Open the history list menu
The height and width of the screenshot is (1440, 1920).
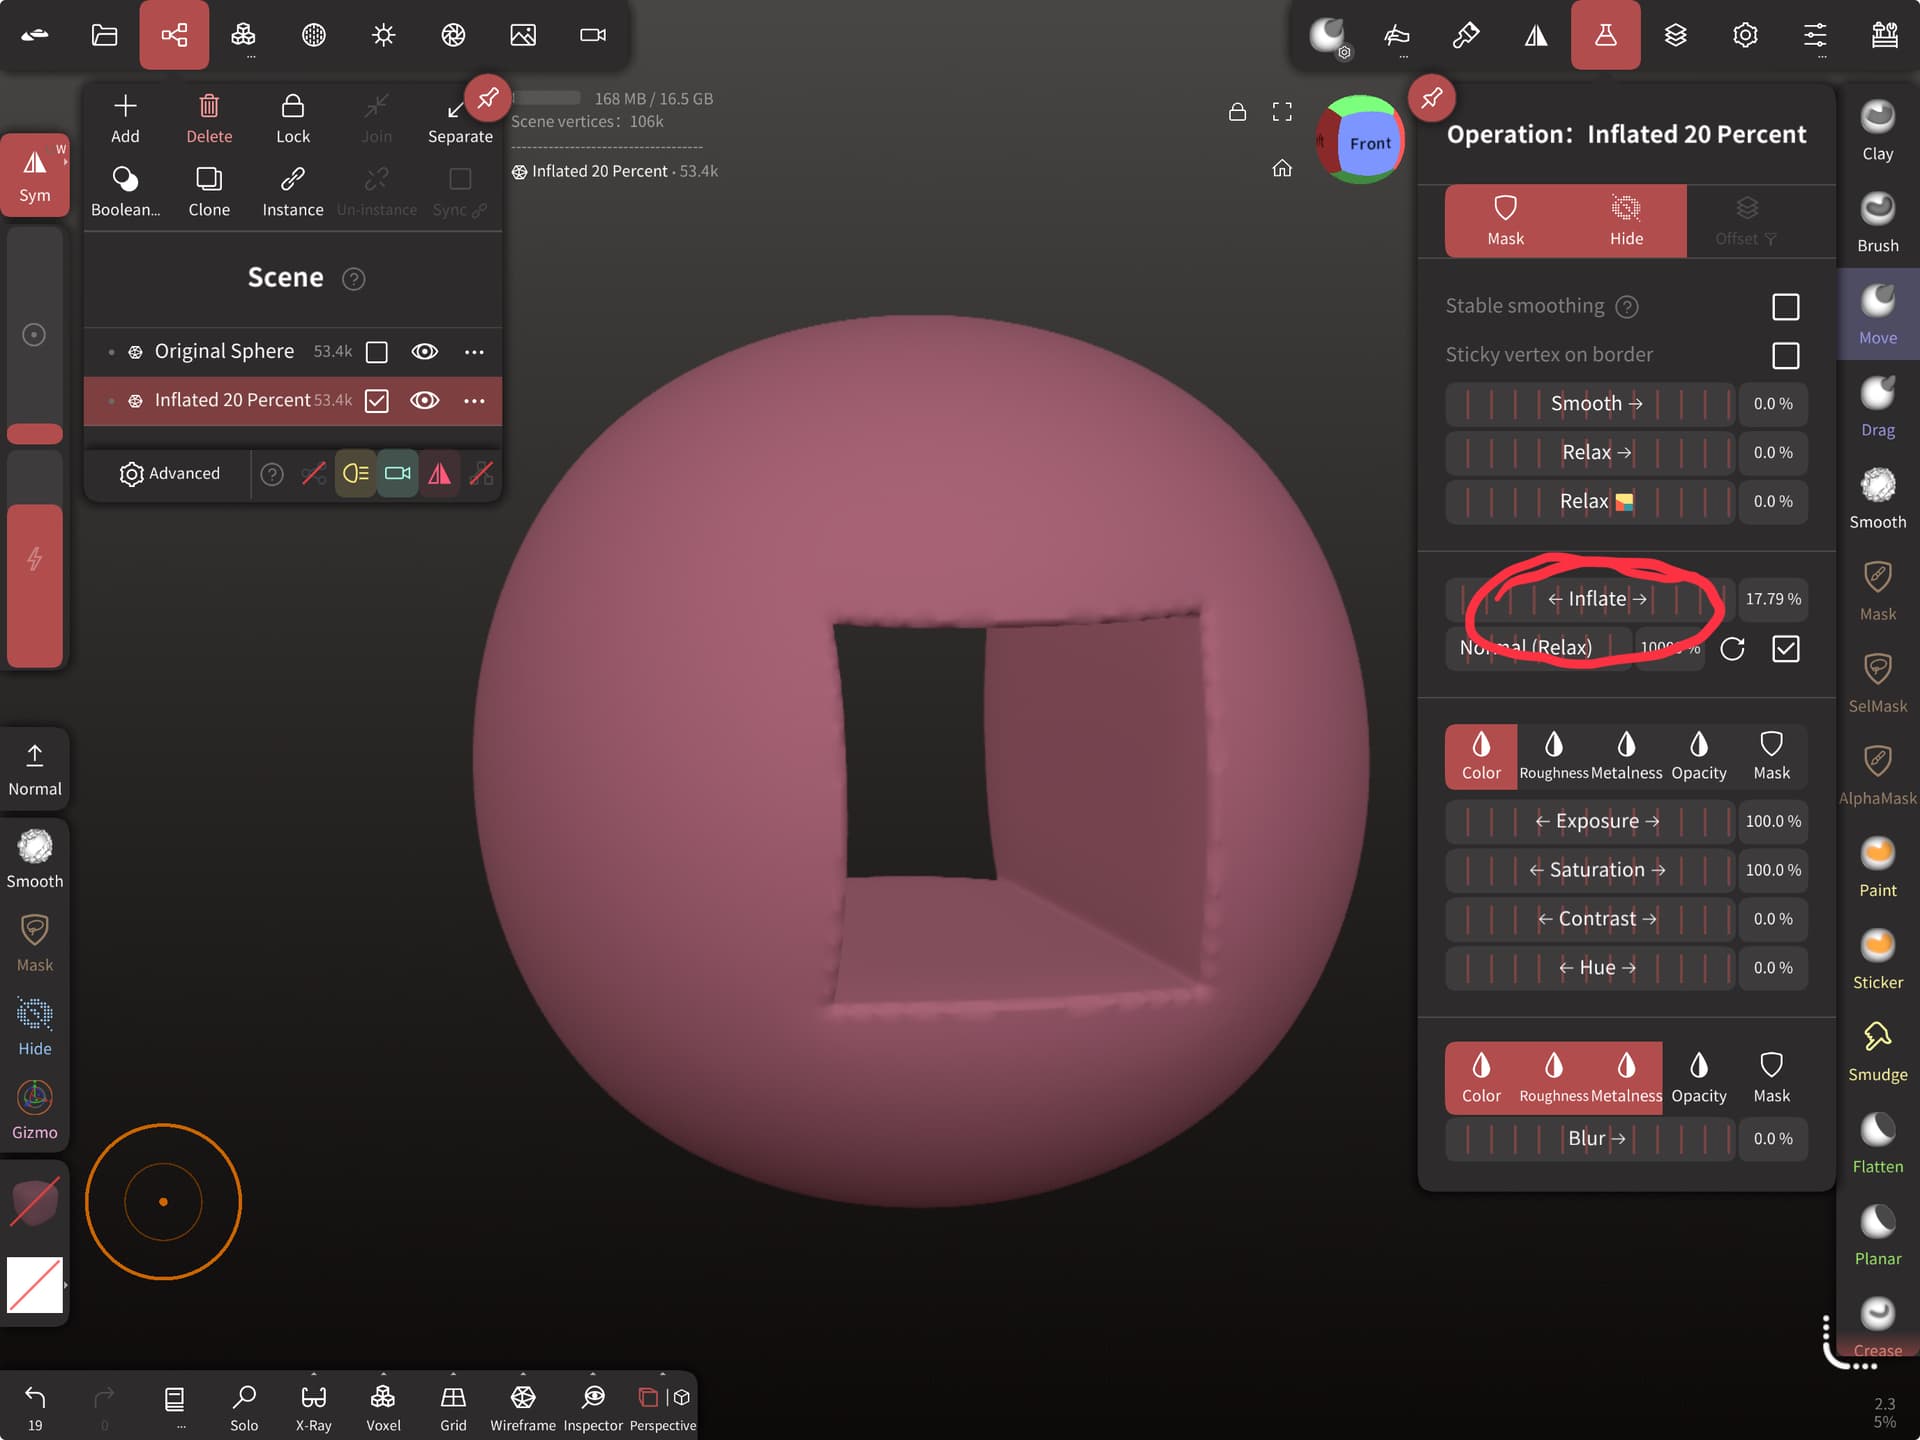(174, 1406)
